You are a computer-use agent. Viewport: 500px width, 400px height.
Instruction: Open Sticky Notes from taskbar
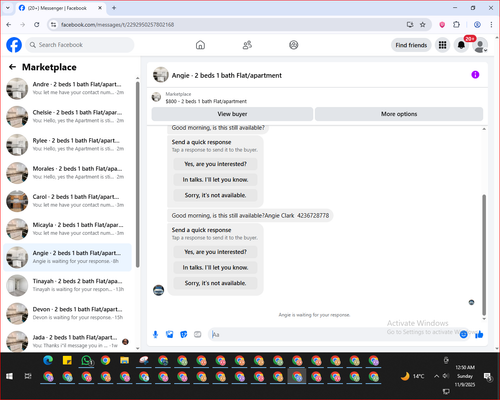(x=67, y=360)
